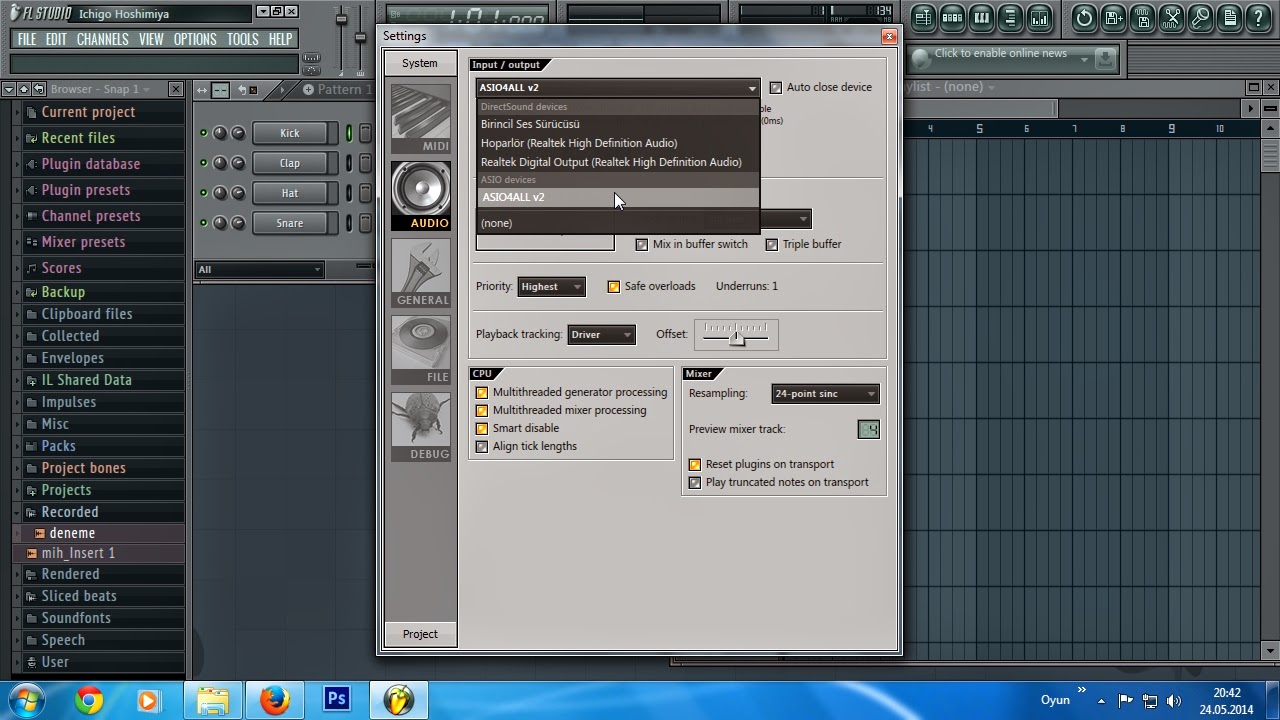
Task: Close the Browser panel
Action: pyautogui.click(x=176, y=89)
